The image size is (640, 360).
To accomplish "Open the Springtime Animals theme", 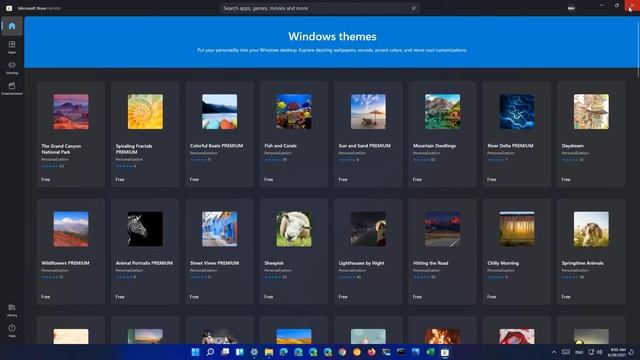I will pos(591,251).
